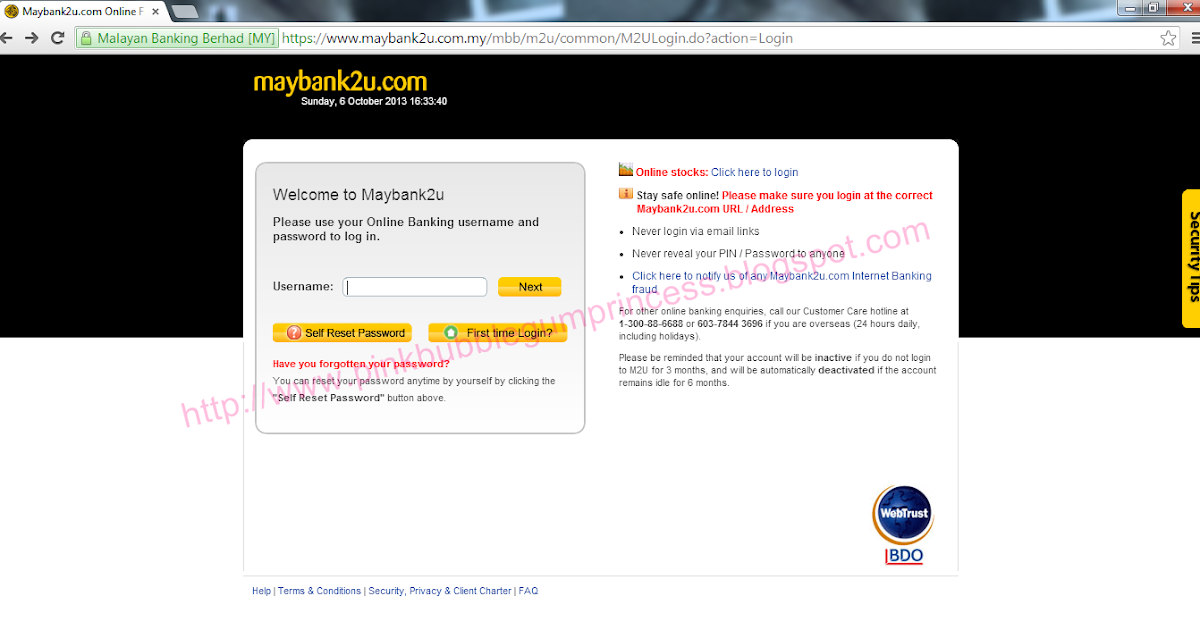The width and height of the screenshot is (1200, 630).
Task: Open the Online stocks Click here to login link
Action: point(755,172)
